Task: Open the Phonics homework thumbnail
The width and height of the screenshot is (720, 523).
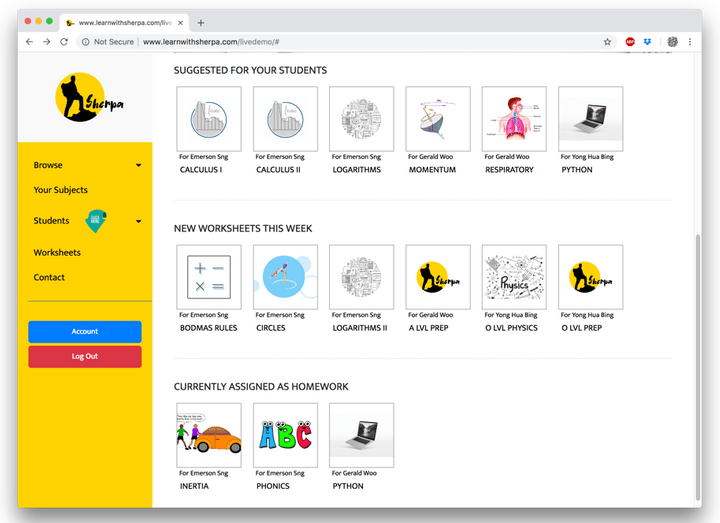Action: (x=285, y=435)
